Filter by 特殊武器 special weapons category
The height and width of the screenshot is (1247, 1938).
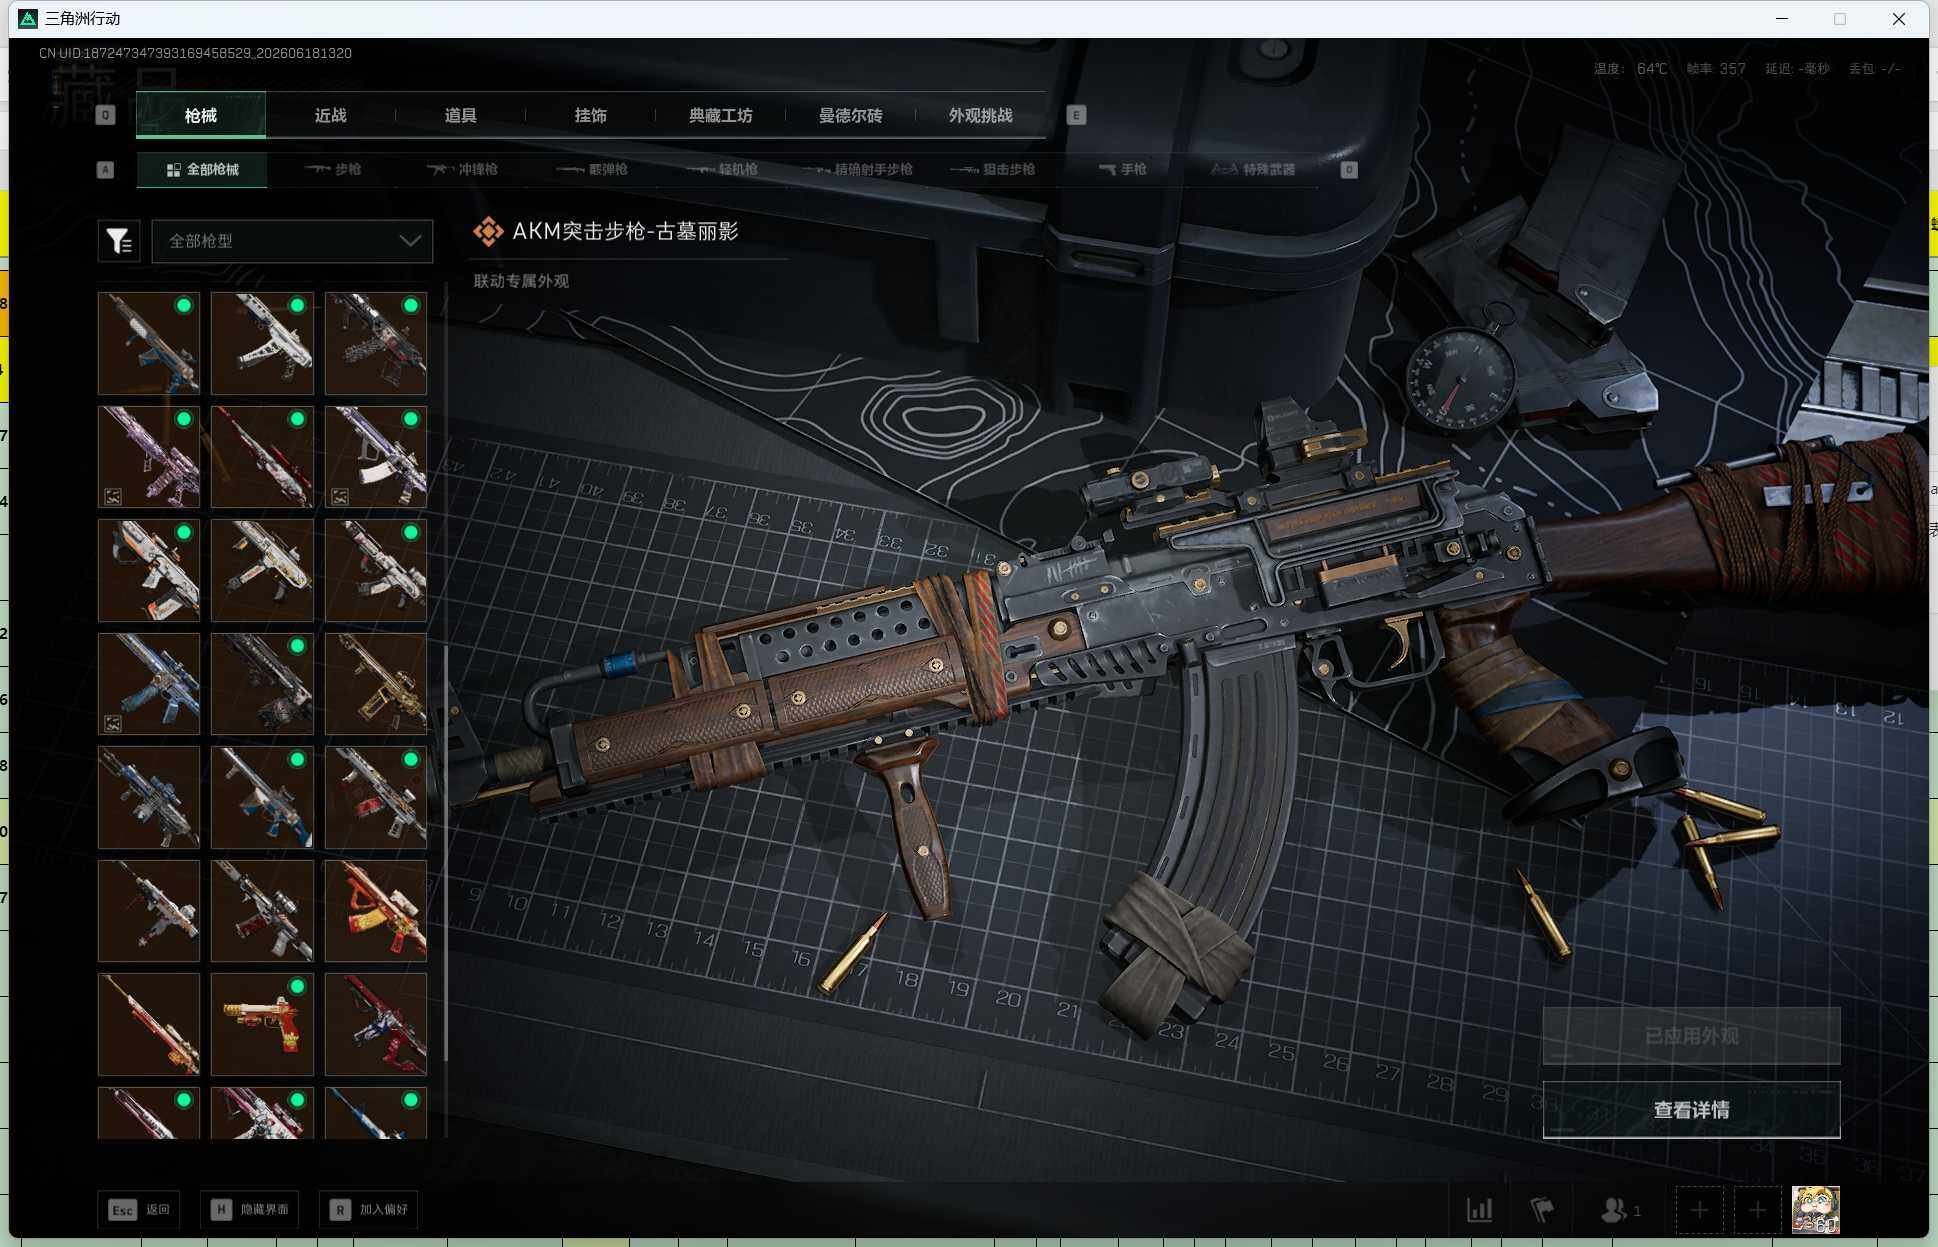click(x=1253, y=169)
